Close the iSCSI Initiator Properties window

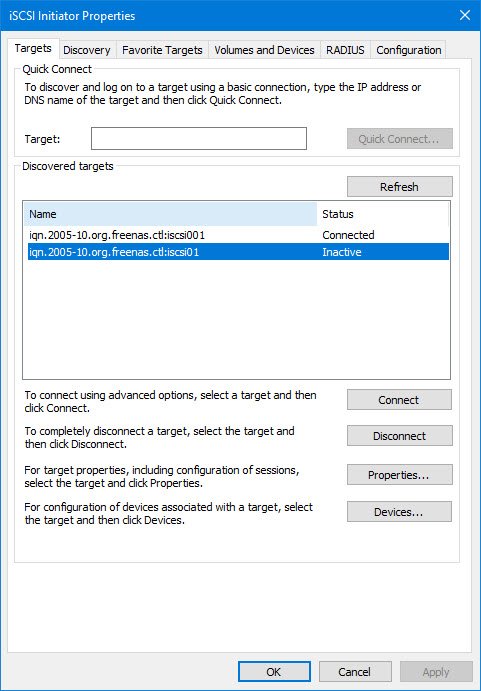click(465, 15)
